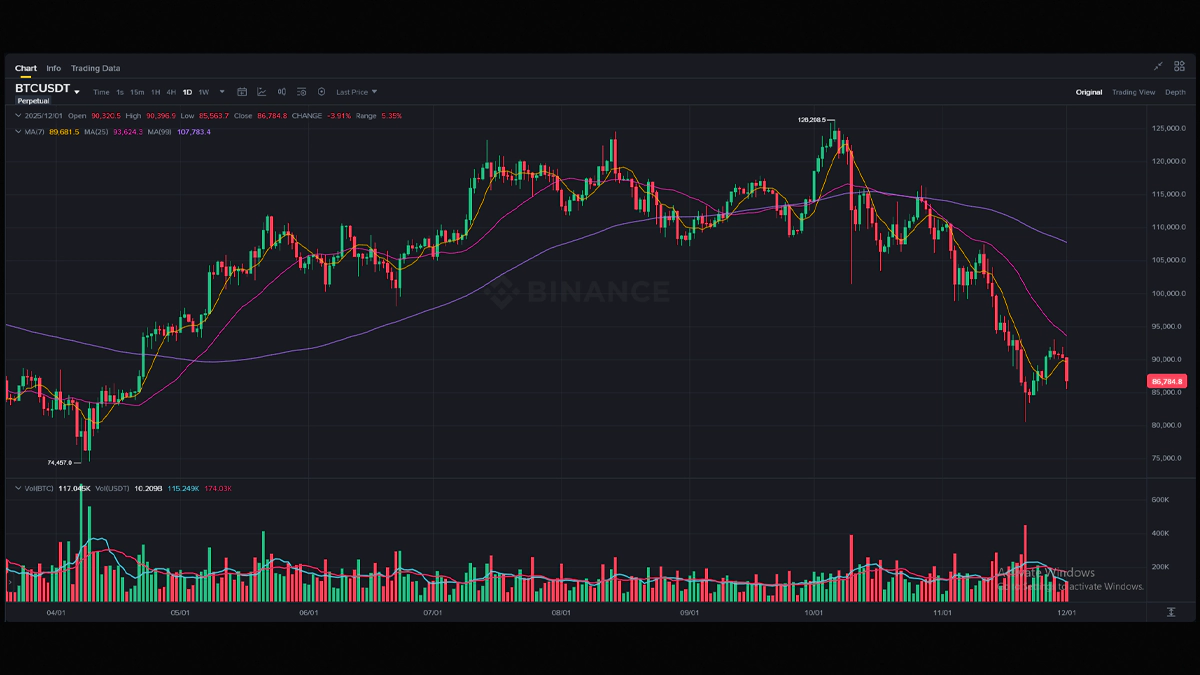Click the technical indicators line-chart icon

pyautogui.click(x=262, y=92)
